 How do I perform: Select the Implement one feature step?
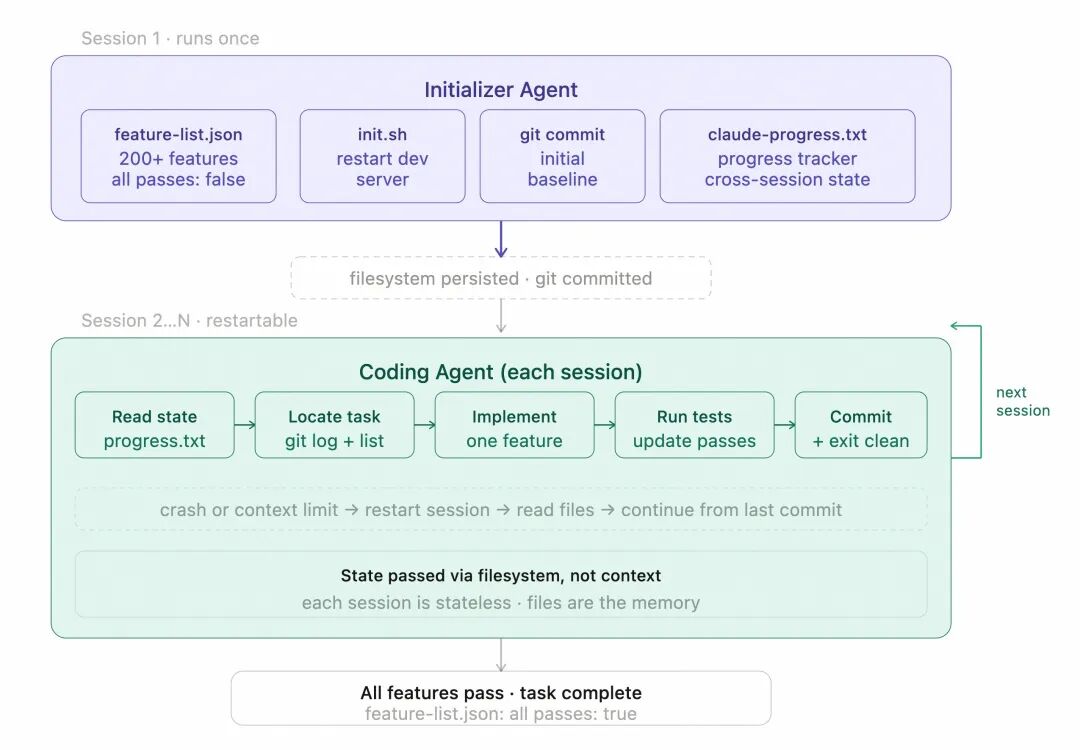(x=514, y=428)
